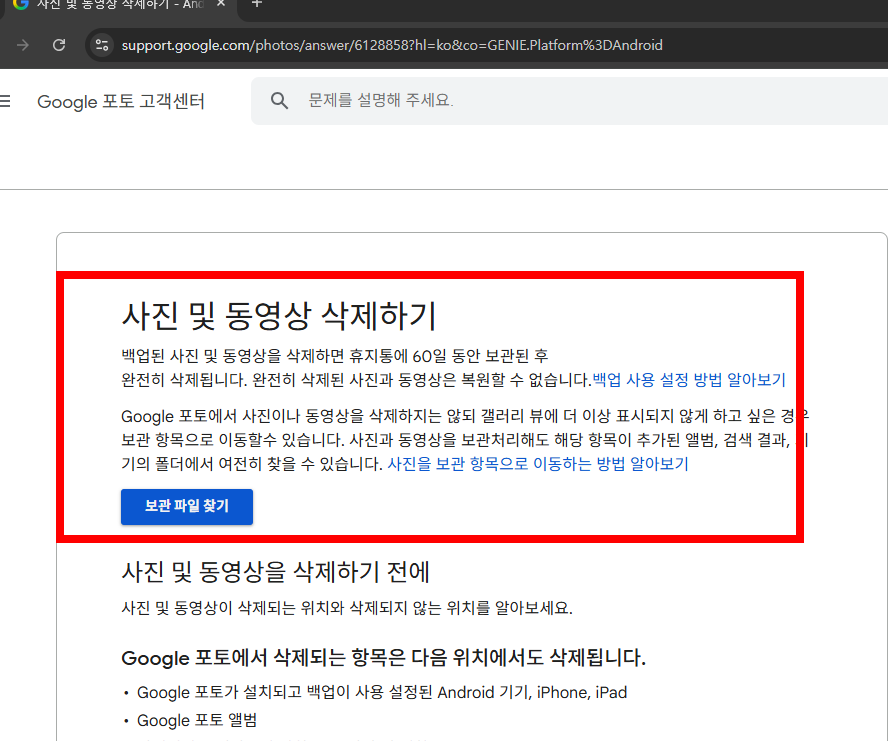The image size is (888, 741).
Task: Click the search magnifier icon
Action: (279, 100)
